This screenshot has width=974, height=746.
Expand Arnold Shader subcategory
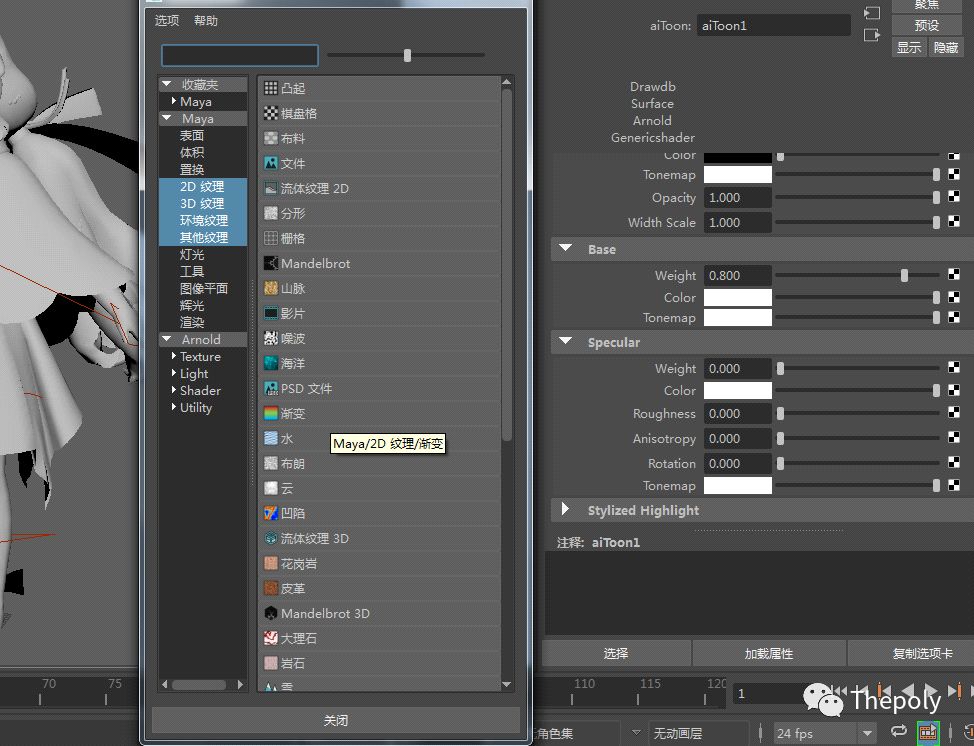(x=174, y=390)
